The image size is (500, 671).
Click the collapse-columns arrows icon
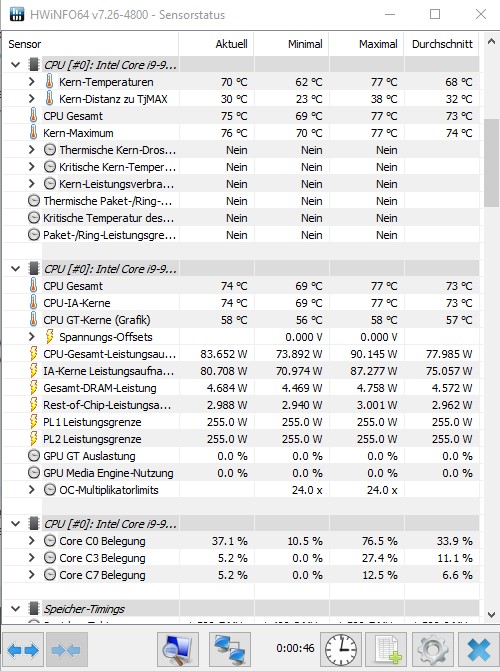tap(66, 650)
